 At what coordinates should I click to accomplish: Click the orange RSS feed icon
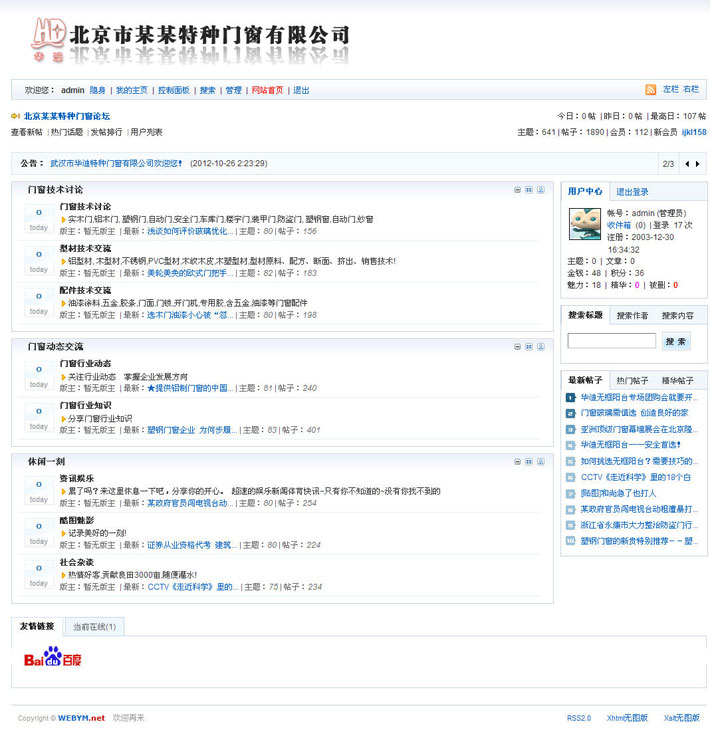(649, 90)
